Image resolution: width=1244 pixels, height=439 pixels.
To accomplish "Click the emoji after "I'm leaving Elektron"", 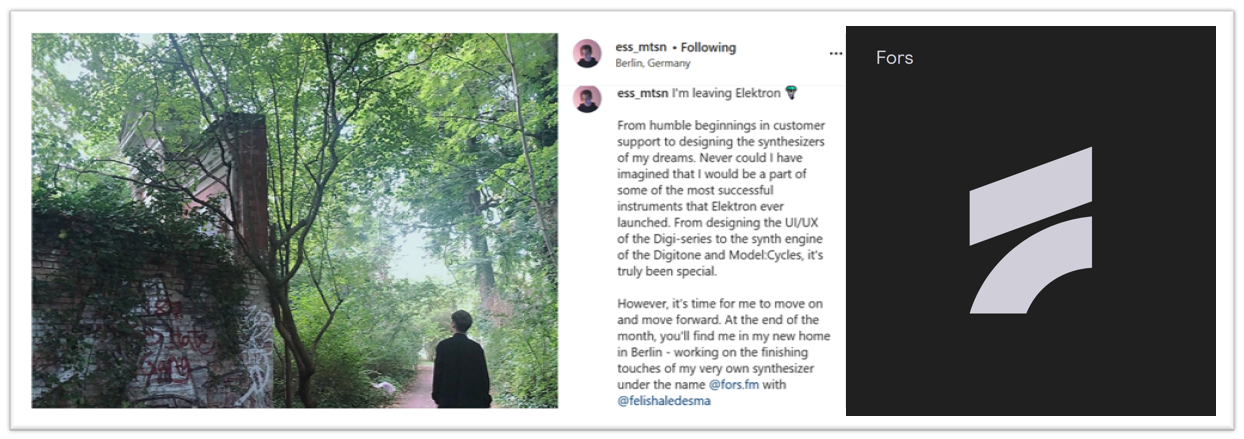I will (792, 93).
